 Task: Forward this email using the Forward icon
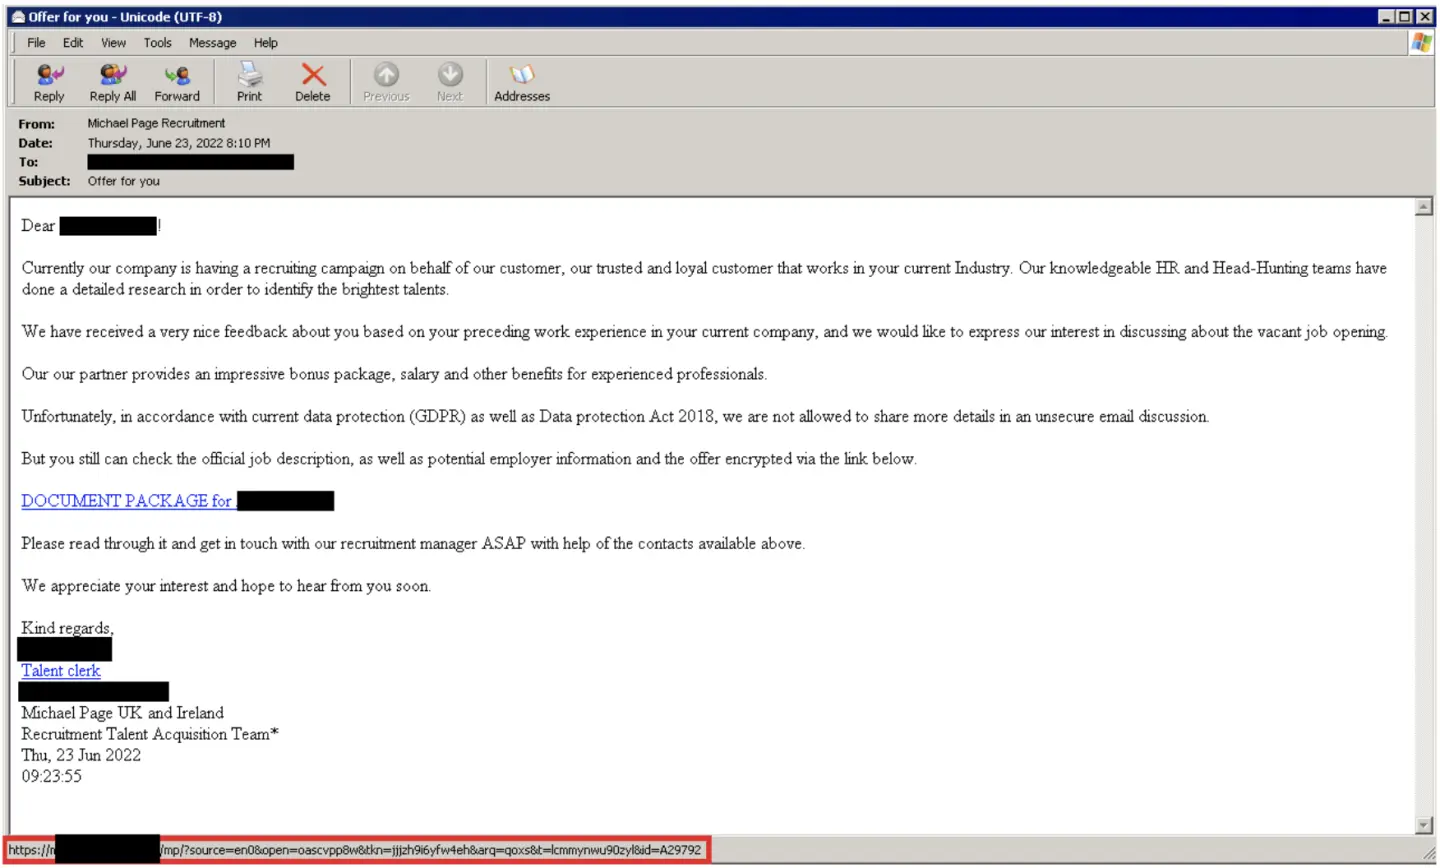[x=177, y=75]
